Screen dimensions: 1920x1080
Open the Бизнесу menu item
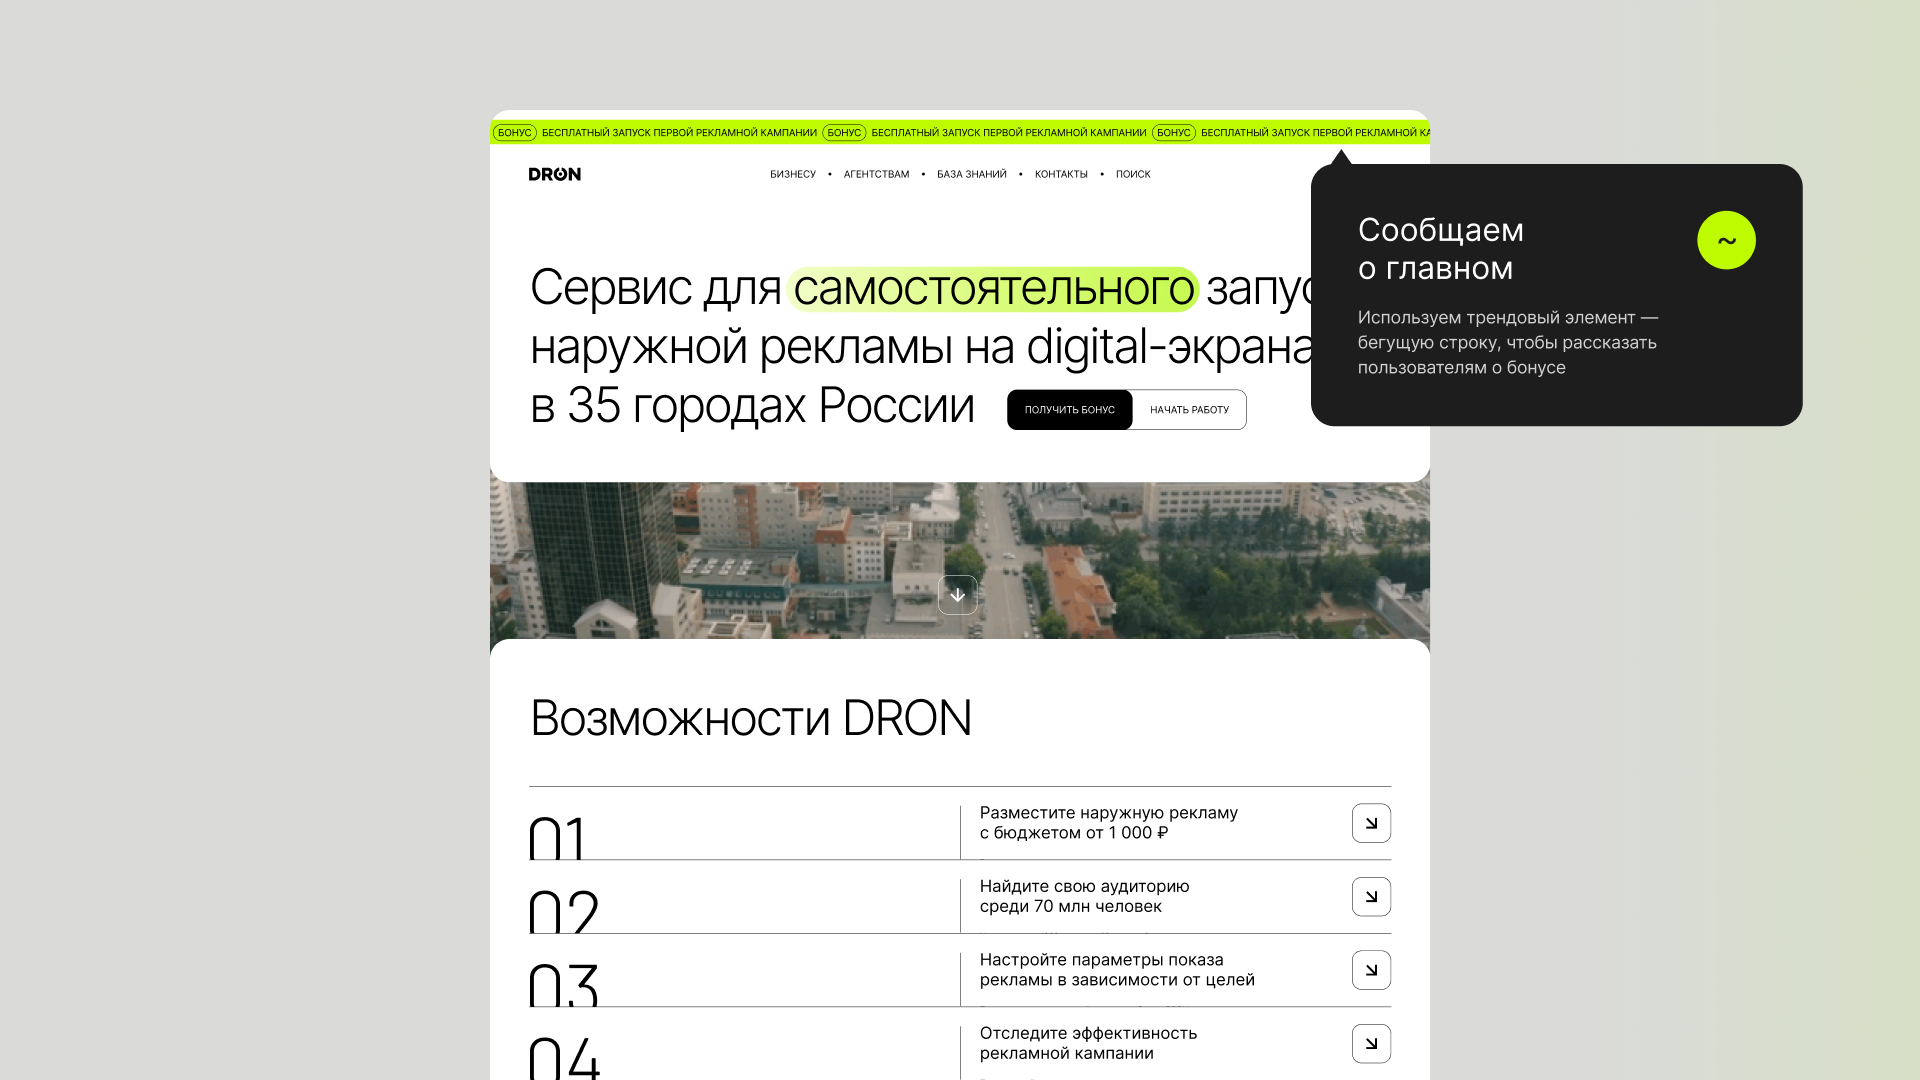coord(792,174)
